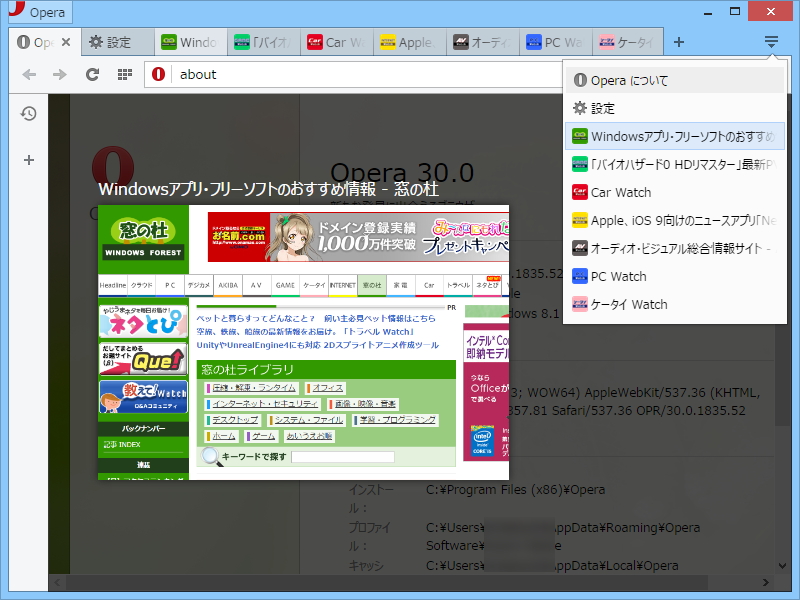Open the tab list menu icon

click(771, 42)
